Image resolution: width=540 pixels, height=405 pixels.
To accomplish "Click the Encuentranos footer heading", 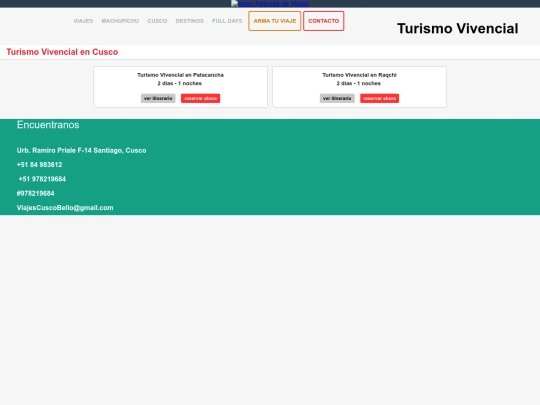I will pyautogui.click(x=48, y=125).
